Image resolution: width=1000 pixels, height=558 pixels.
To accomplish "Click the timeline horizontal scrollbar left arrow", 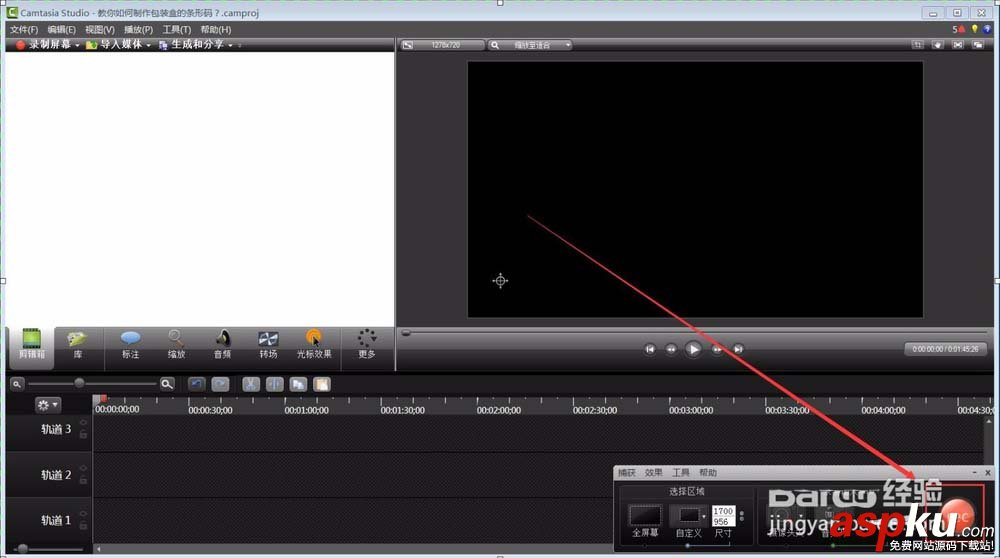I will click(98, 548).
